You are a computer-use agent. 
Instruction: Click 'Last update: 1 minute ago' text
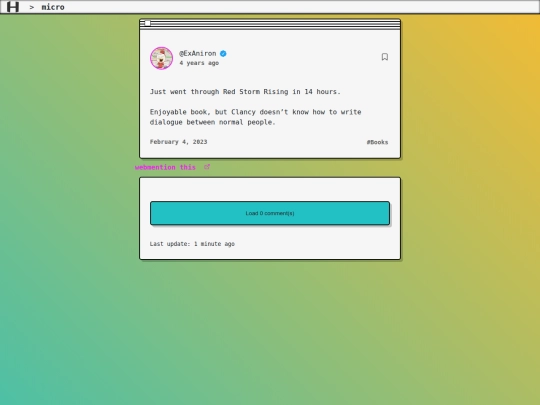[192, 244]
